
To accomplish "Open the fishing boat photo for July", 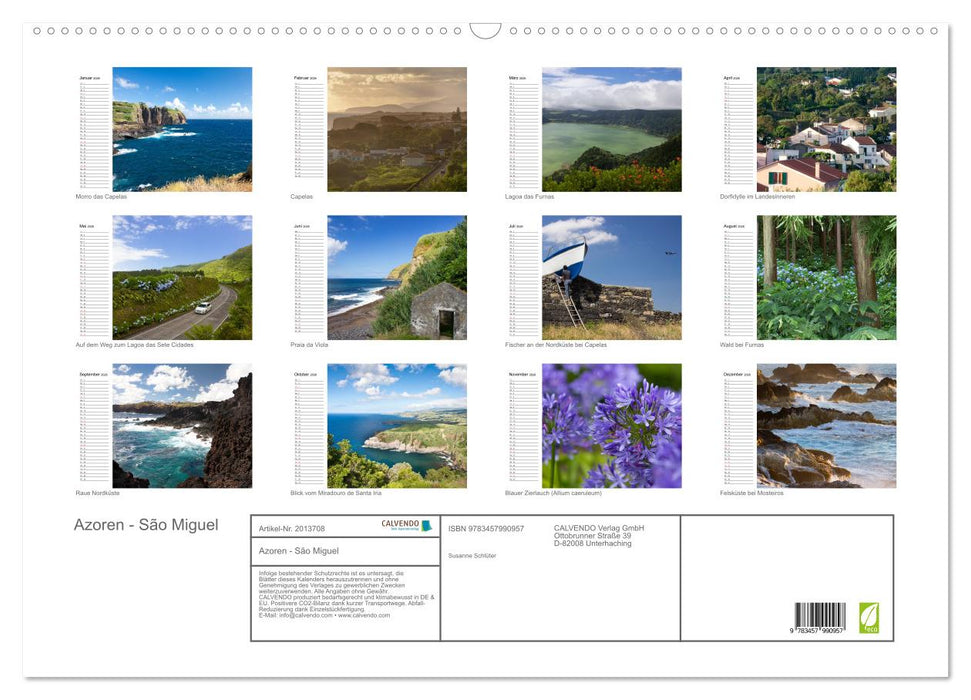I will 611,277.
